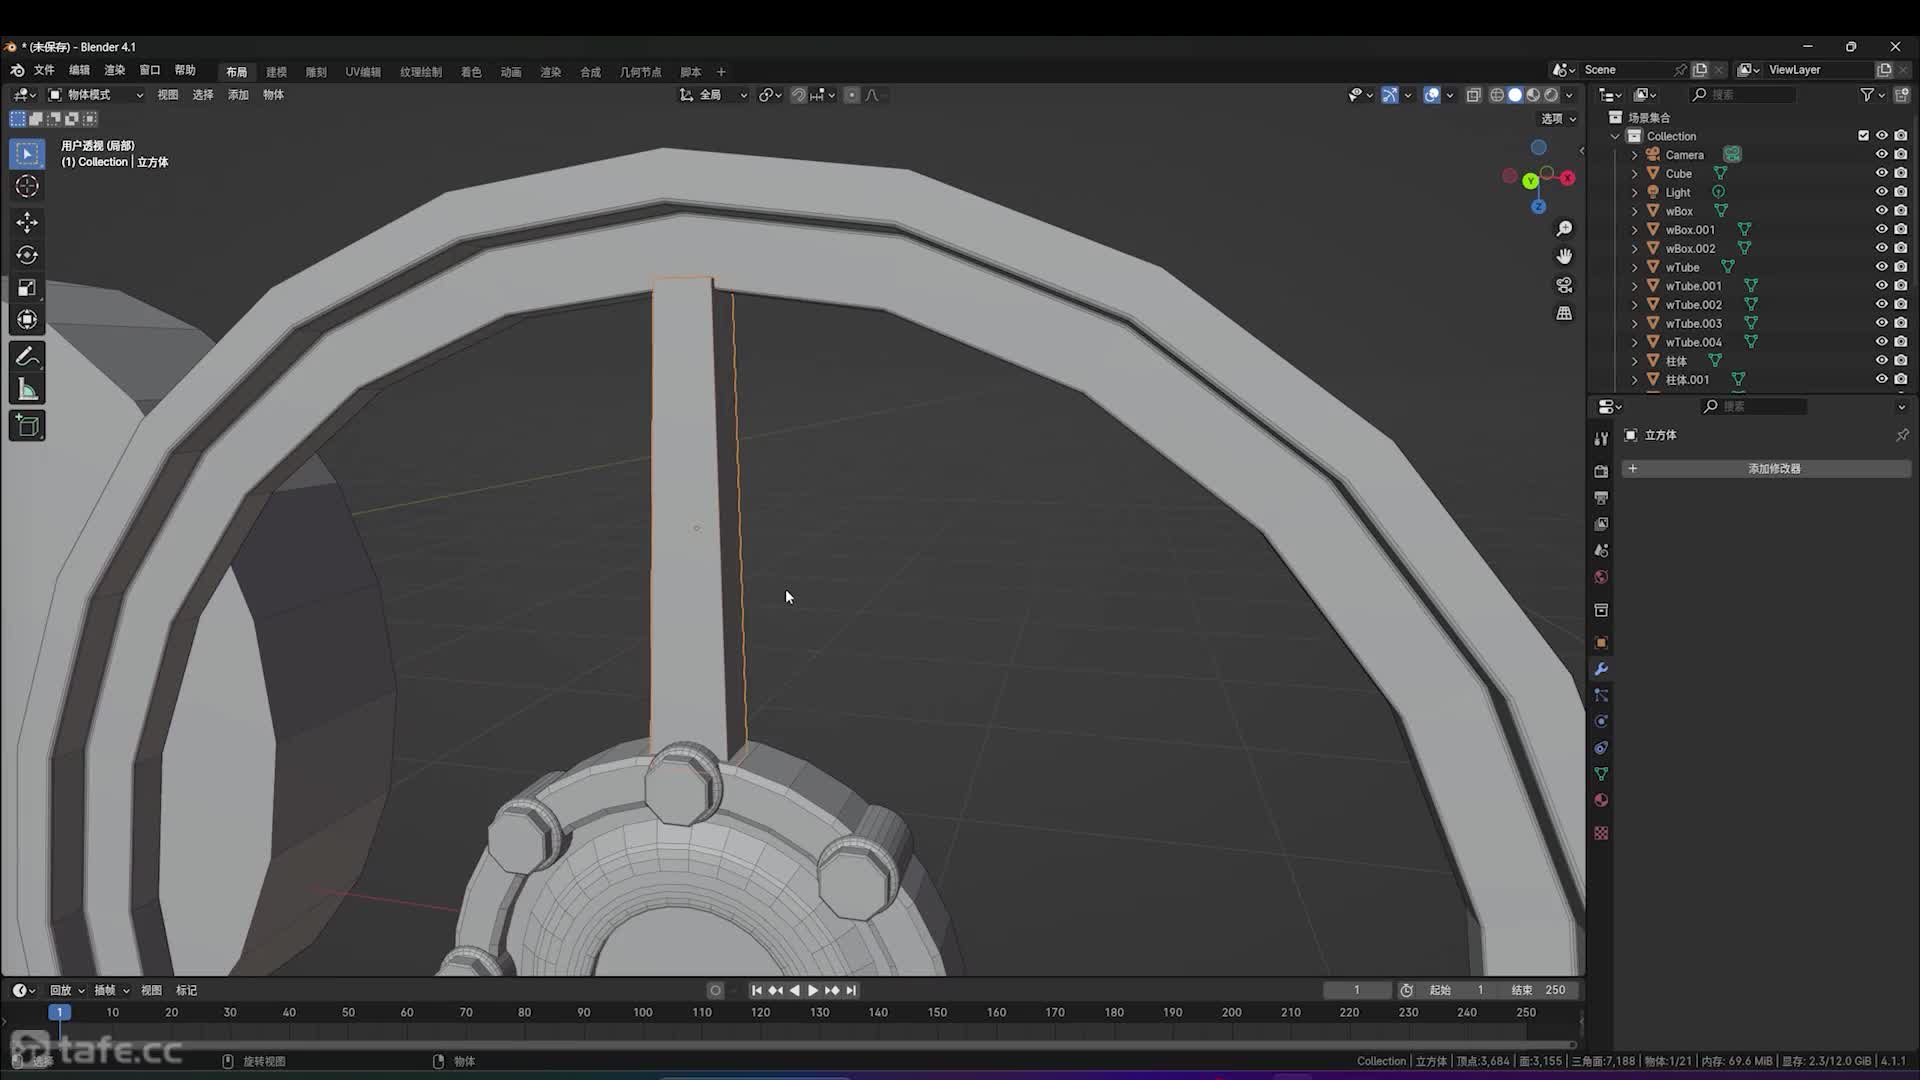Expand the wBox.002 outliner item
1920x1080 pixels.
(x=1635, y=248)
